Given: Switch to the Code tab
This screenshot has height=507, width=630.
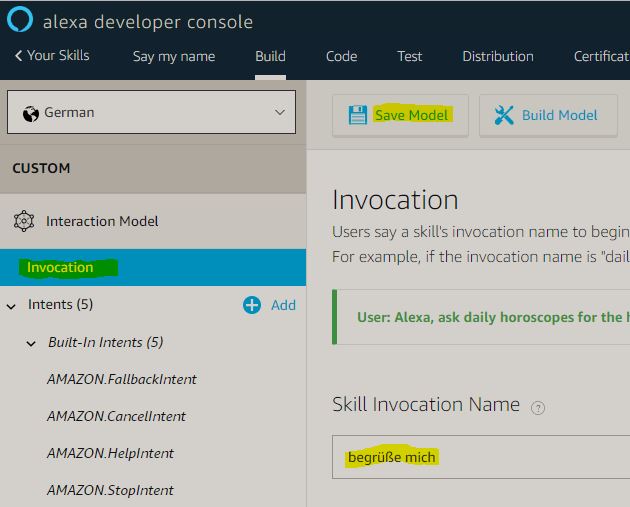Looking at the screenshot, I should point(341,56).
